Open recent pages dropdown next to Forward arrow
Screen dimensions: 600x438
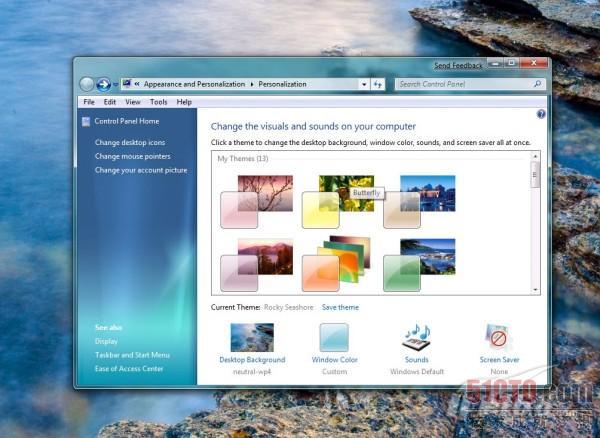(115, 85)
